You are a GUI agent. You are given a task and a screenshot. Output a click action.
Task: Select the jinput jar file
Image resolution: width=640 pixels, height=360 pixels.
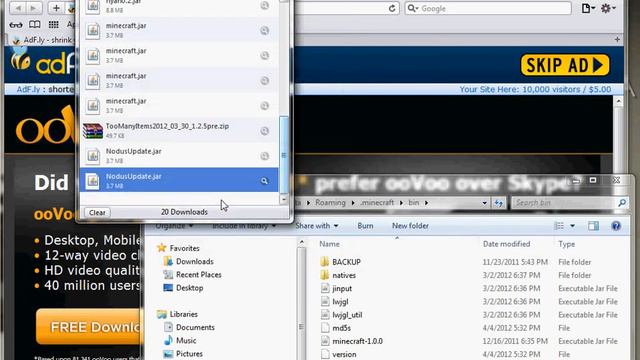pos(342,289)
